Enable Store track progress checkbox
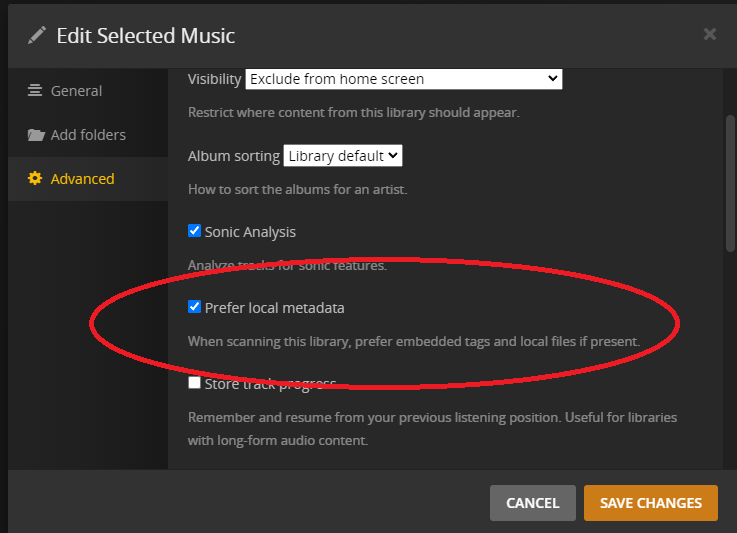Image resolution: width=737 pixels, height=533 pixels. coord(195,383)
